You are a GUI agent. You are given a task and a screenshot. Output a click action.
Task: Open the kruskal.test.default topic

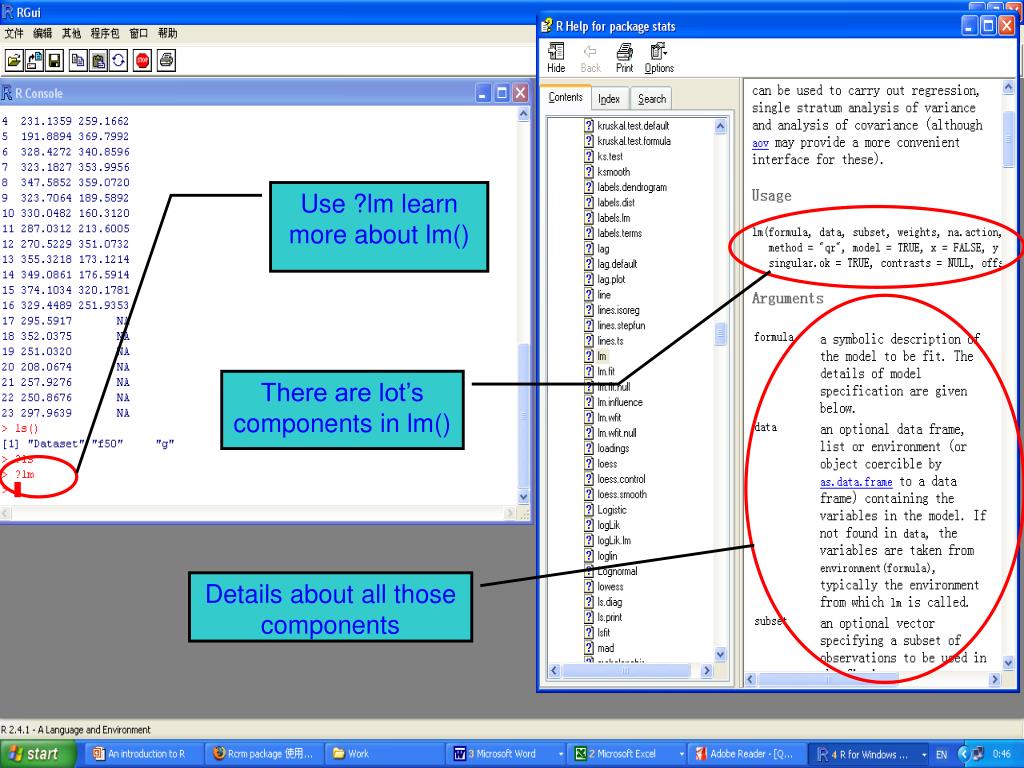633,125
